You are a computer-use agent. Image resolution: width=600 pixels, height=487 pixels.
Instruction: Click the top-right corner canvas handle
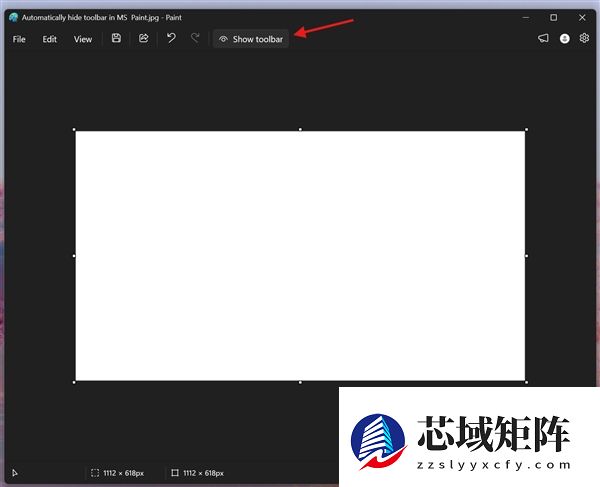coord(527,129)
